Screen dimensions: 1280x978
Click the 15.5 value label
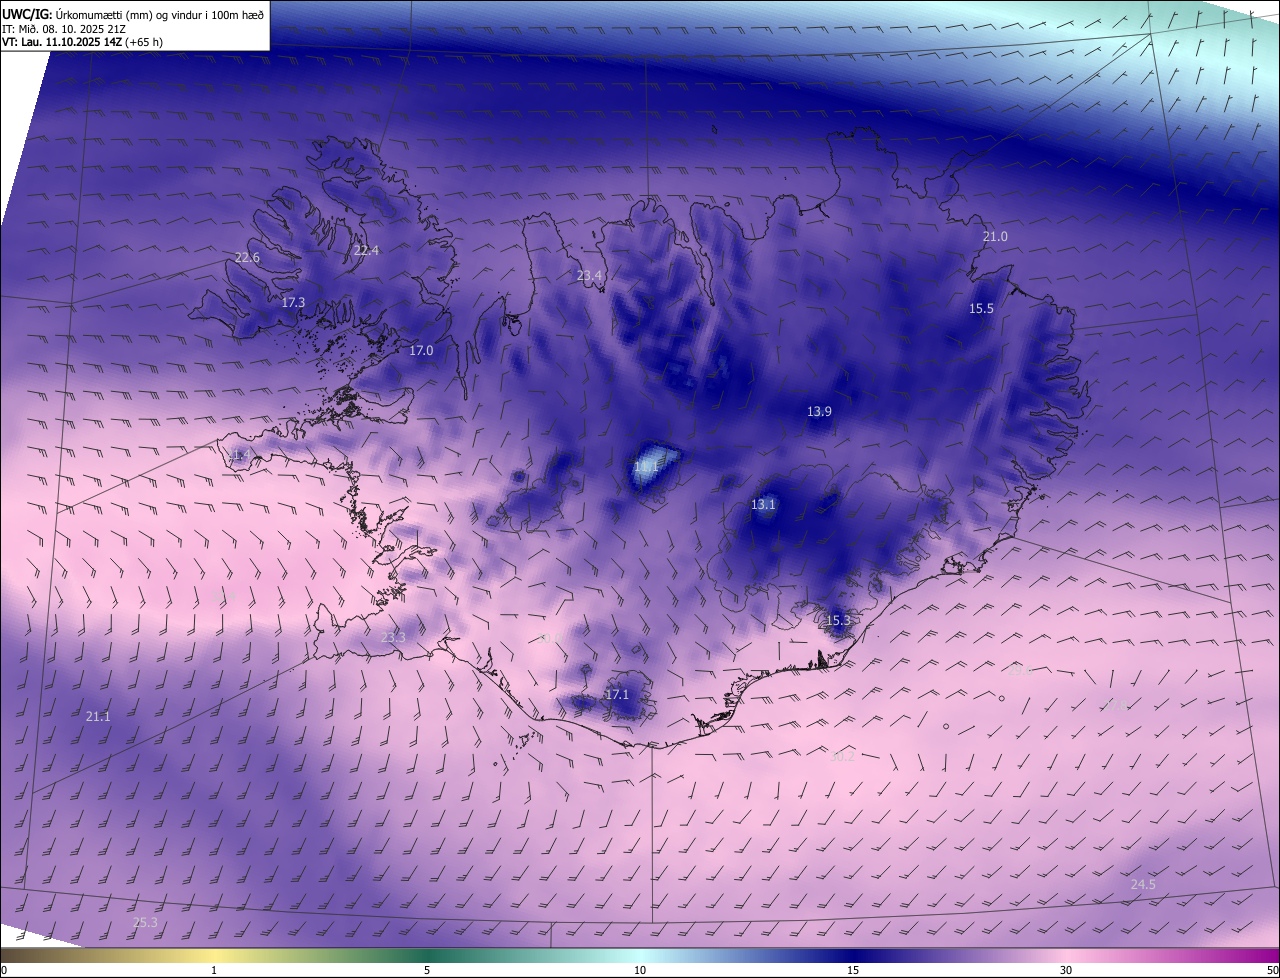[x=981, y=309]
